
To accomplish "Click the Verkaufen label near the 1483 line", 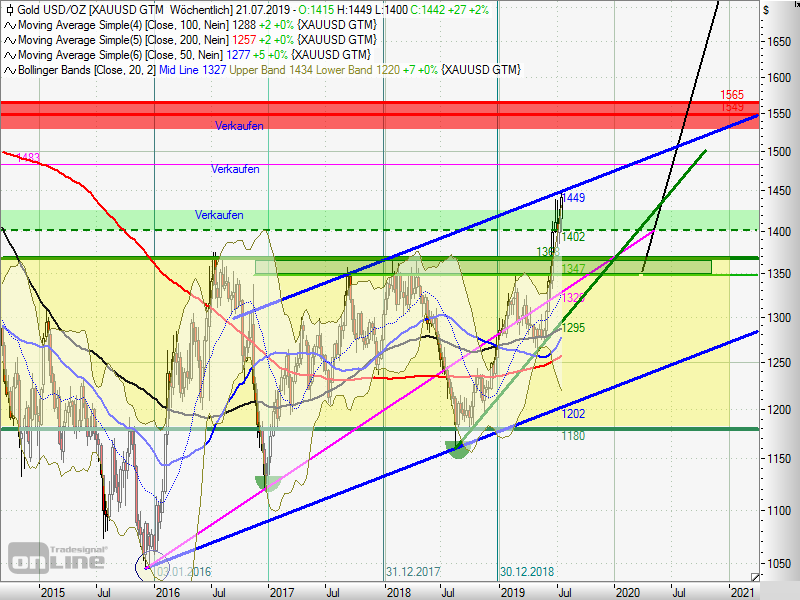I will point(236,170).
